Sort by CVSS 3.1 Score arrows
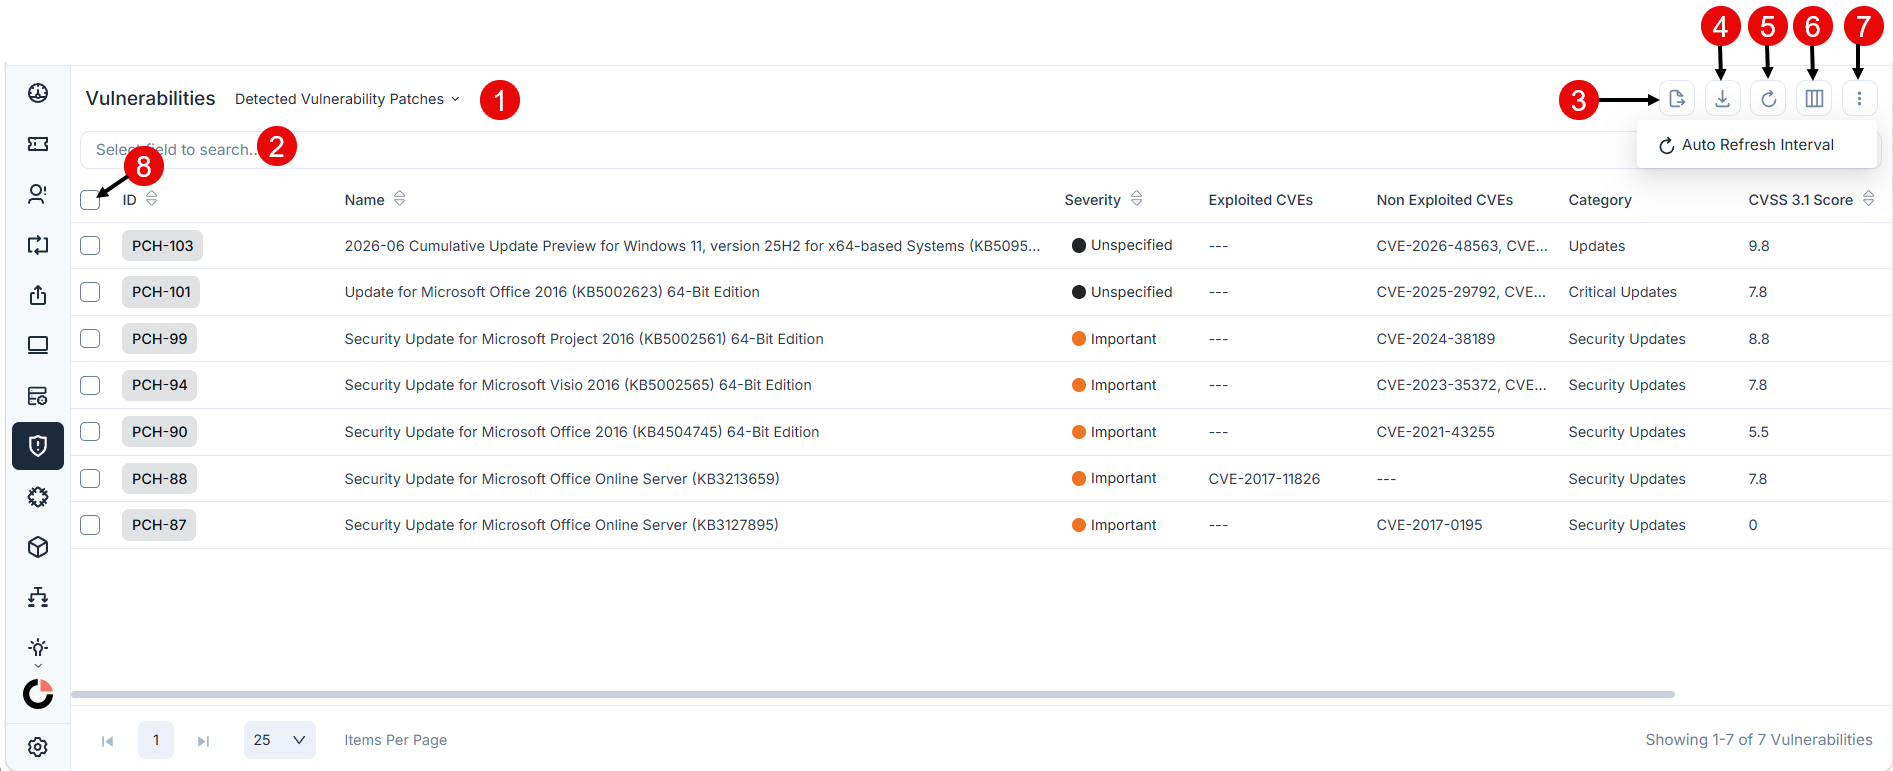The width and height of the screenshot is (1893, 771). click(1868, 199)
